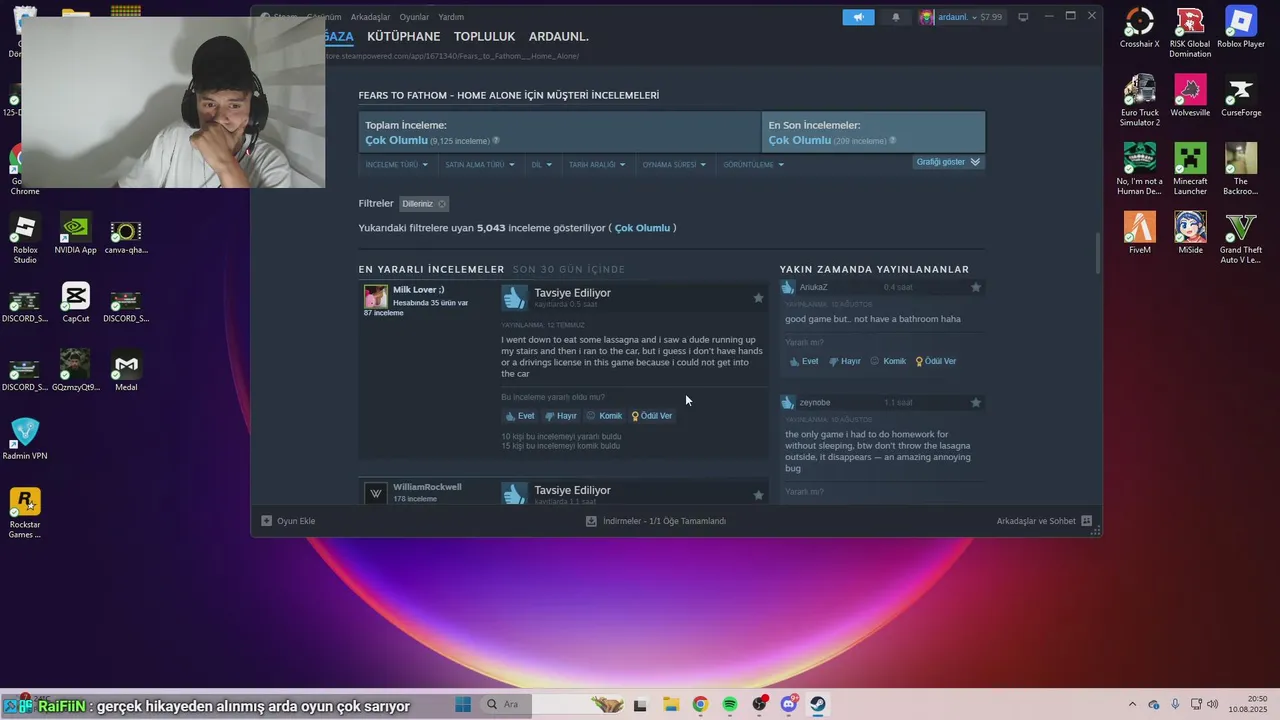The image size is (1280, 720).
Task: Open FiveM desktop icon
Action: coord(1139,233)
